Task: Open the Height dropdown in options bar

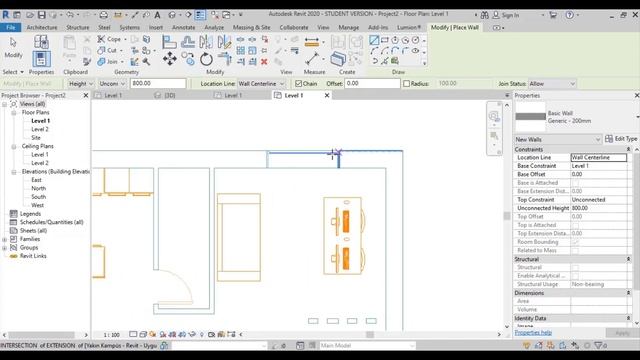Action: (80, 84)
